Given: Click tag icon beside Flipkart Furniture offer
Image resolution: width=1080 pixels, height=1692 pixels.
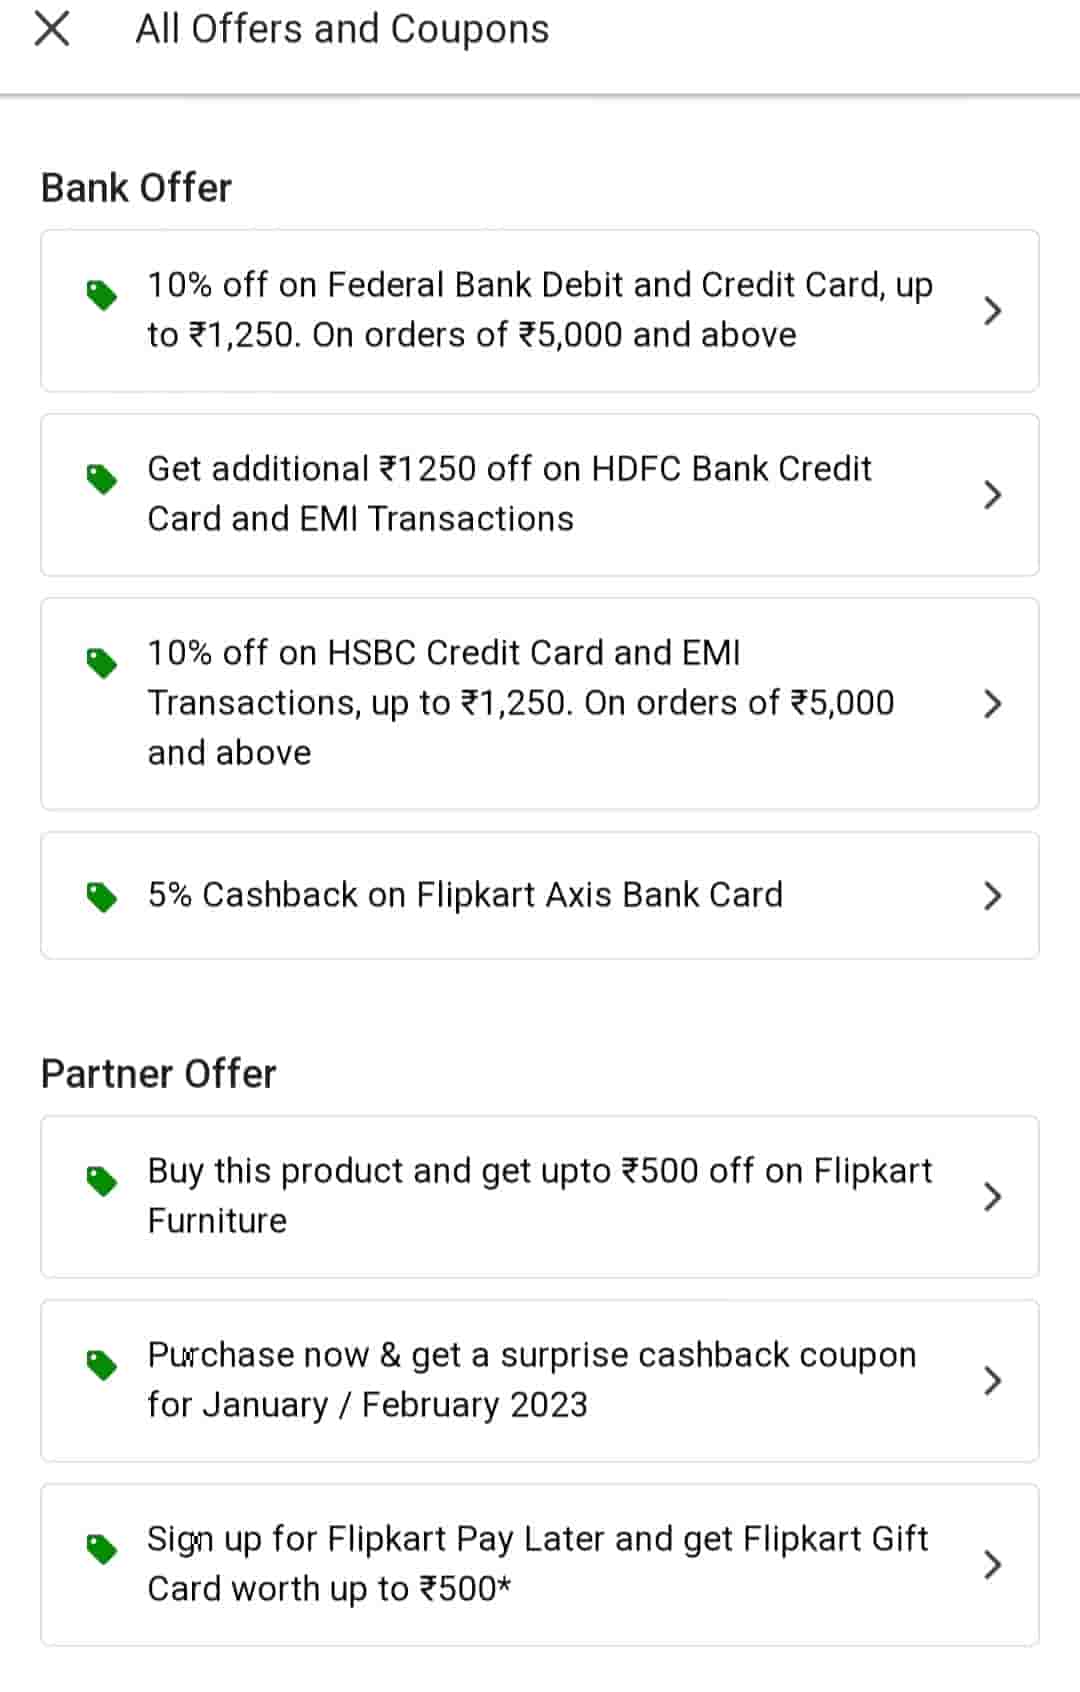Looking at the screenshot, I should 101,1181.
